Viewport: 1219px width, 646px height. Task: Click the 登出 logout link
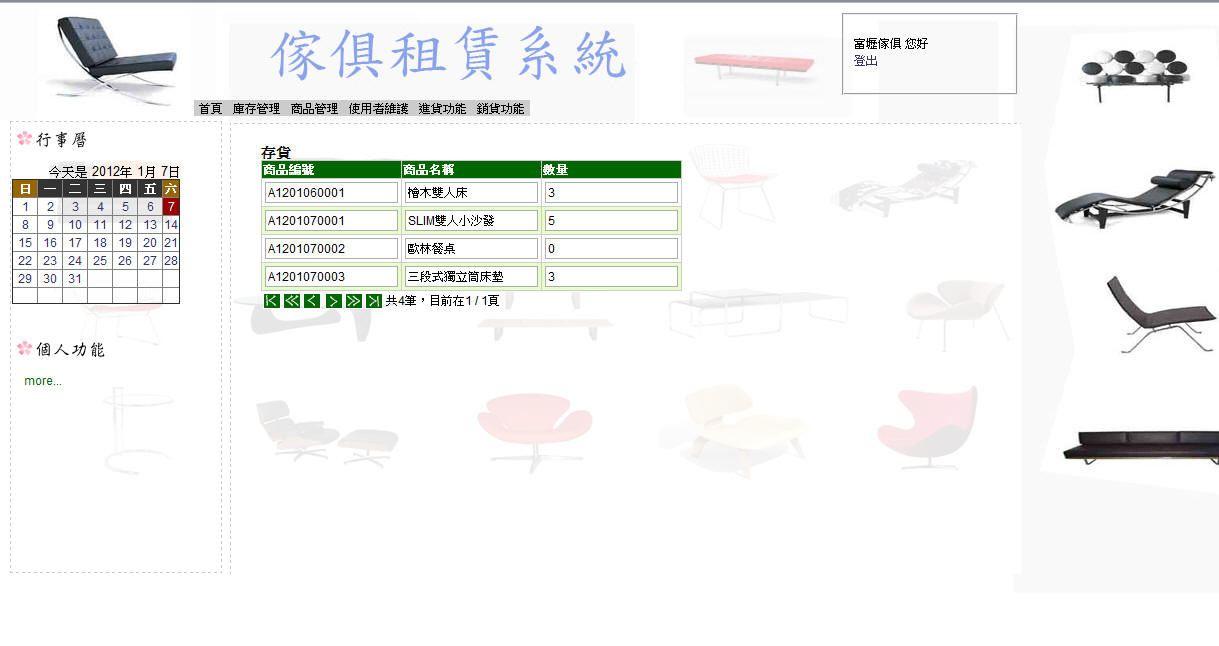coord(865,61)
